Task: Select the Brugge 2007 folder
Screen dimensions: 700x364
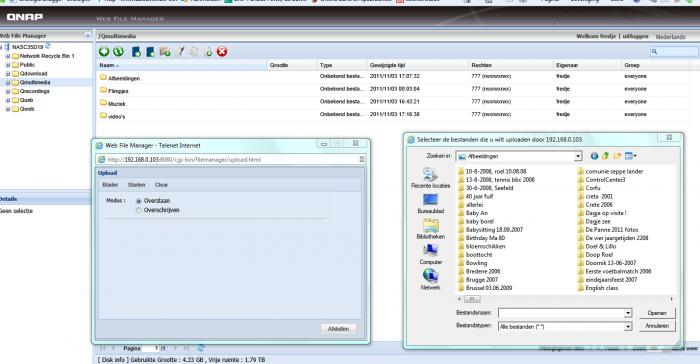Action: click(478, 280)
